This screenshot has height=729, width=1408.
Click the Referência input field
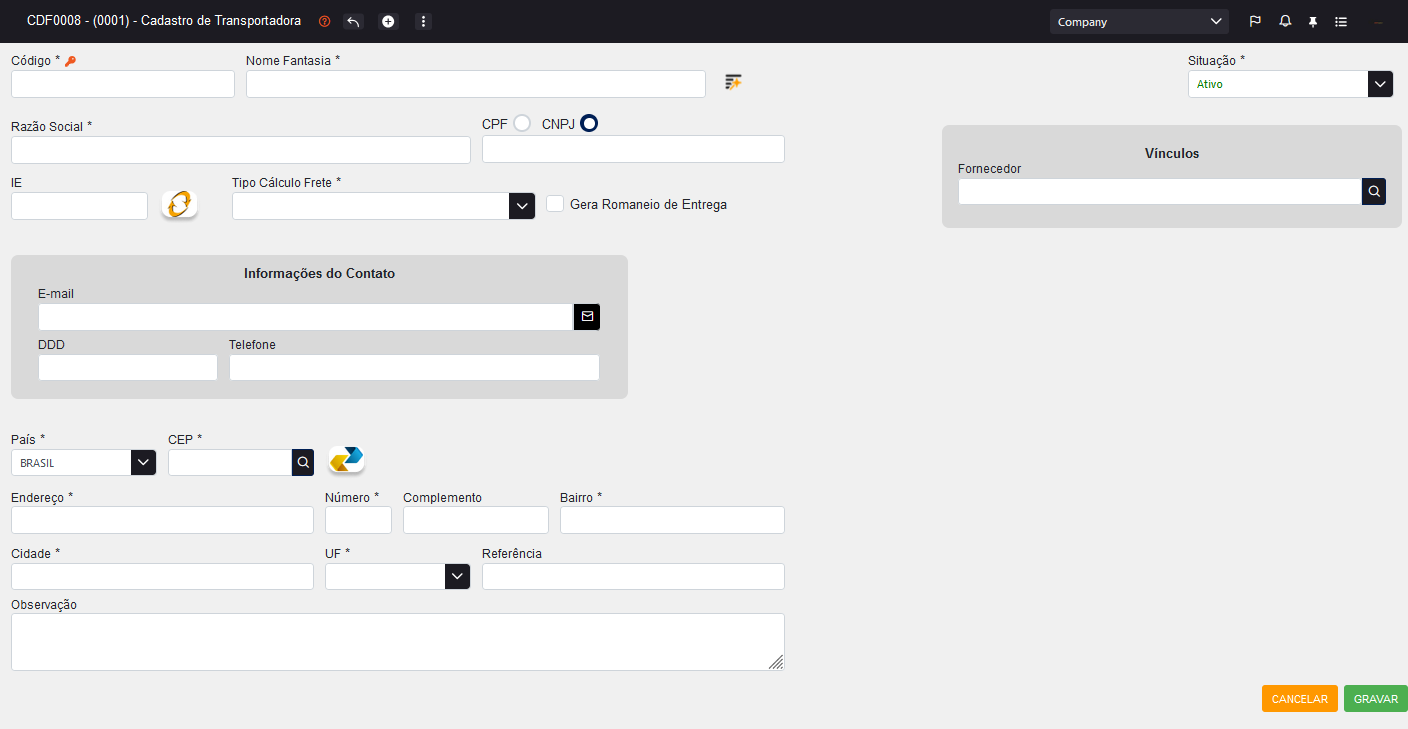click(633, 576)
